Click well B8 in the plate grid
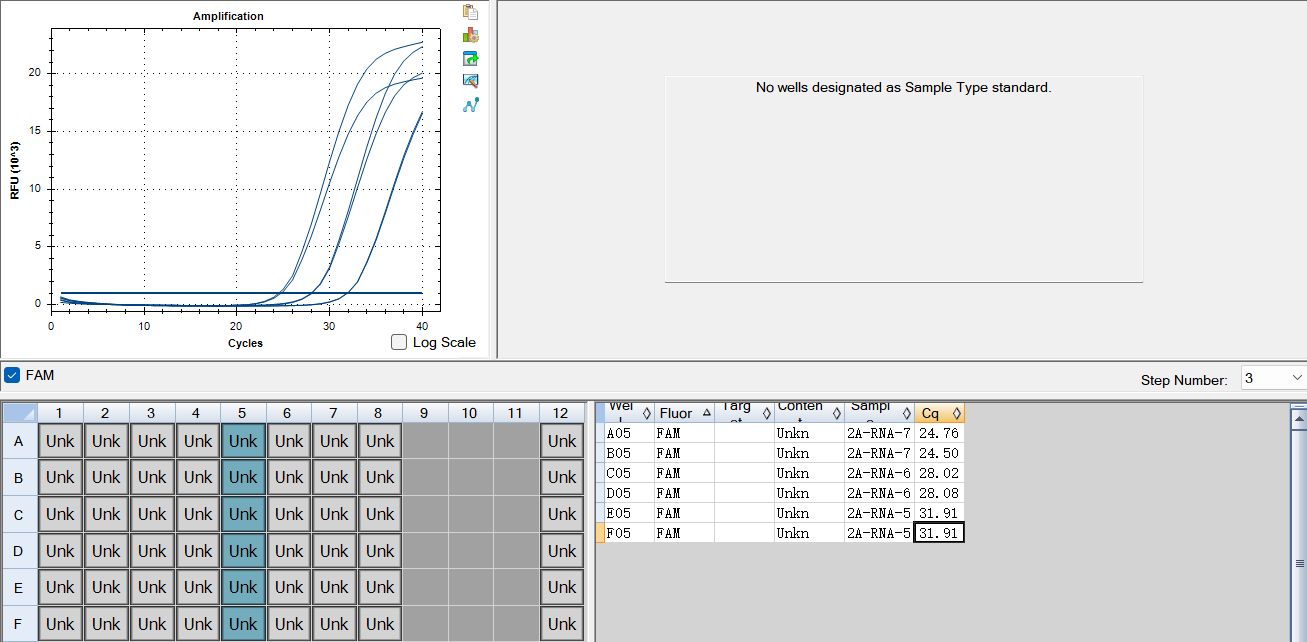Image resolution: width=1307 pixels, height=642 pixels. (x=380, y=477)
